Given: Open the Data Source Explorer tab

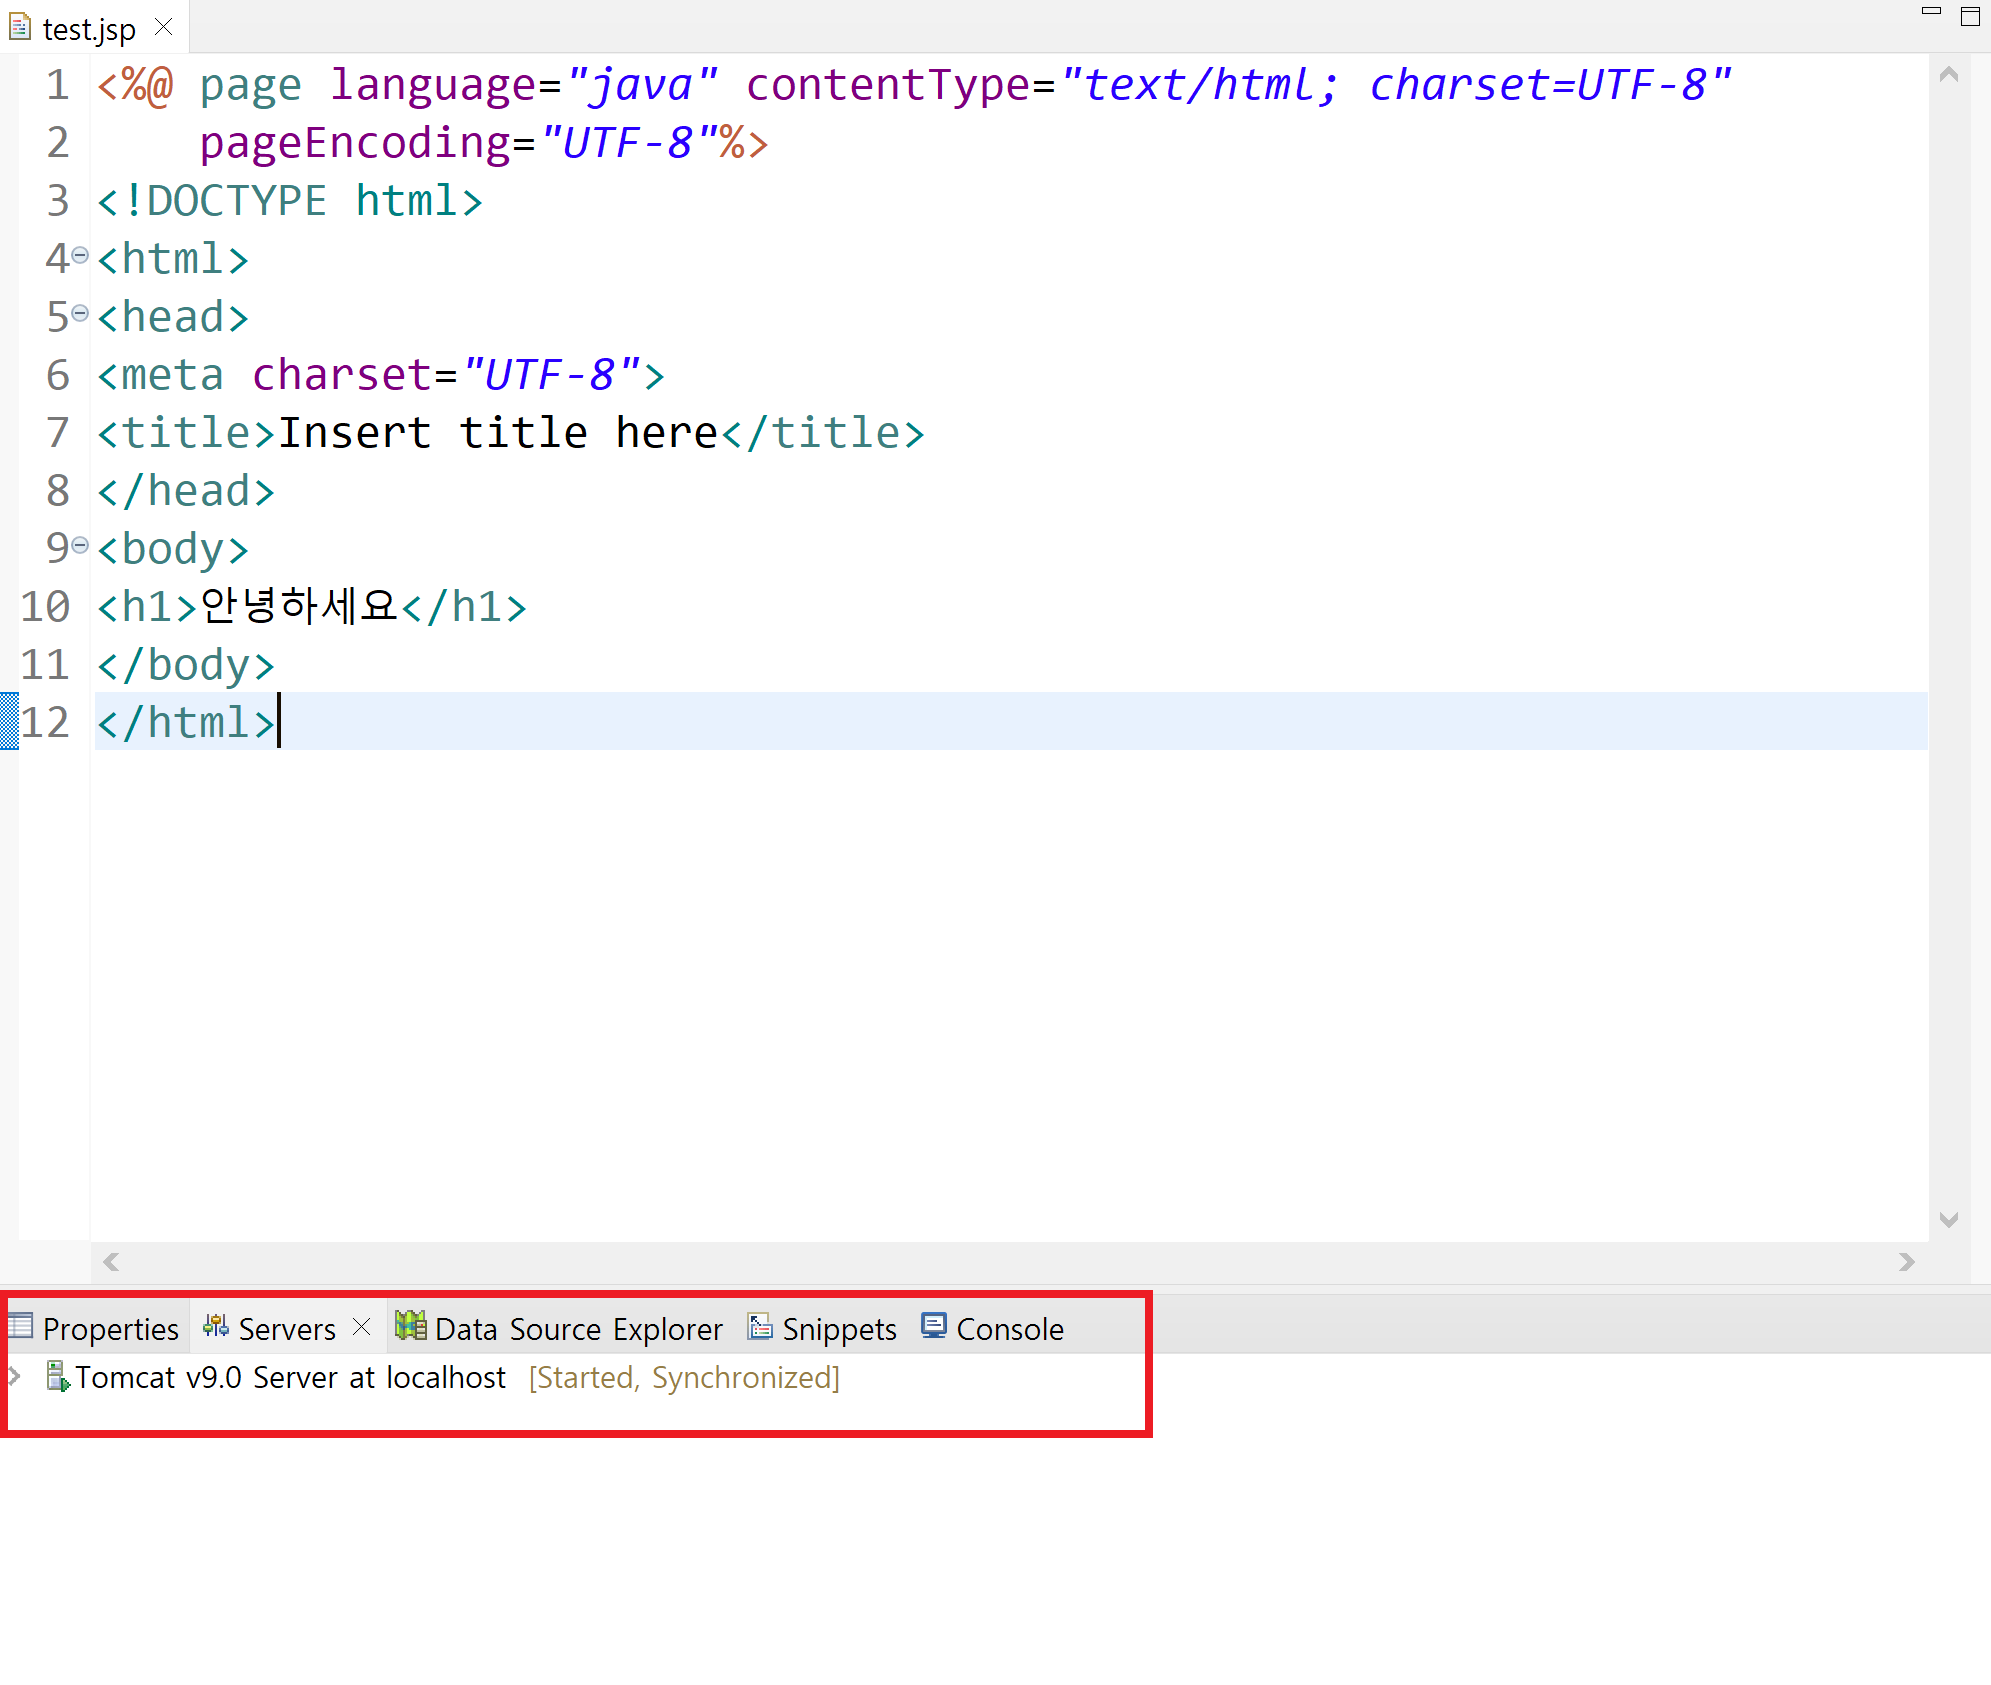Looking at the screenshot, I should pos(578,1329).
